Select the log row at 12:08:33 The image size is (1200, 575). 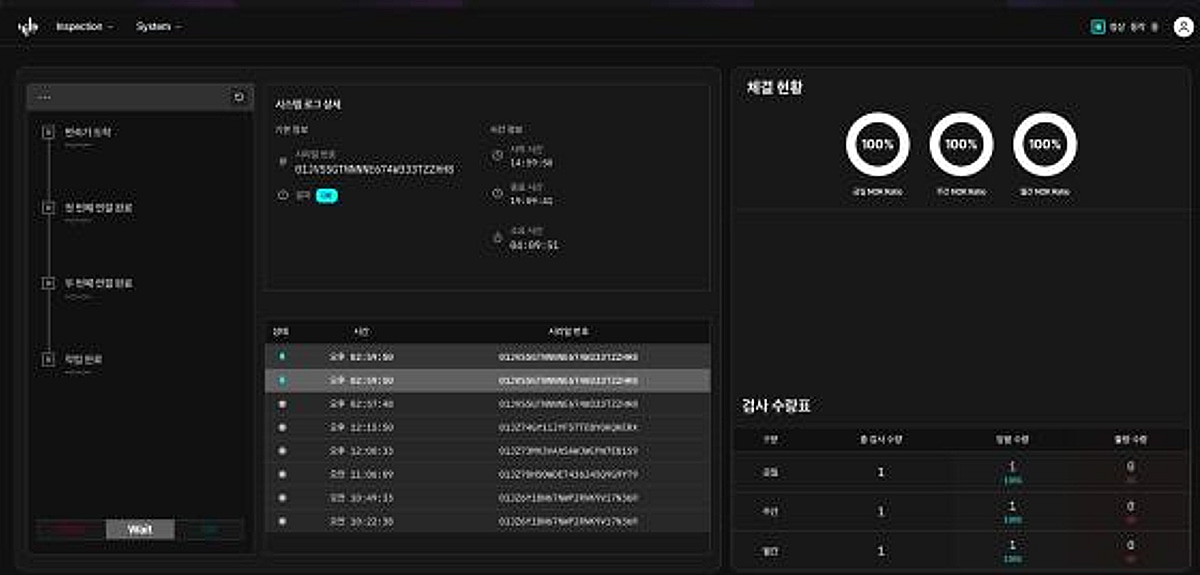488,451
